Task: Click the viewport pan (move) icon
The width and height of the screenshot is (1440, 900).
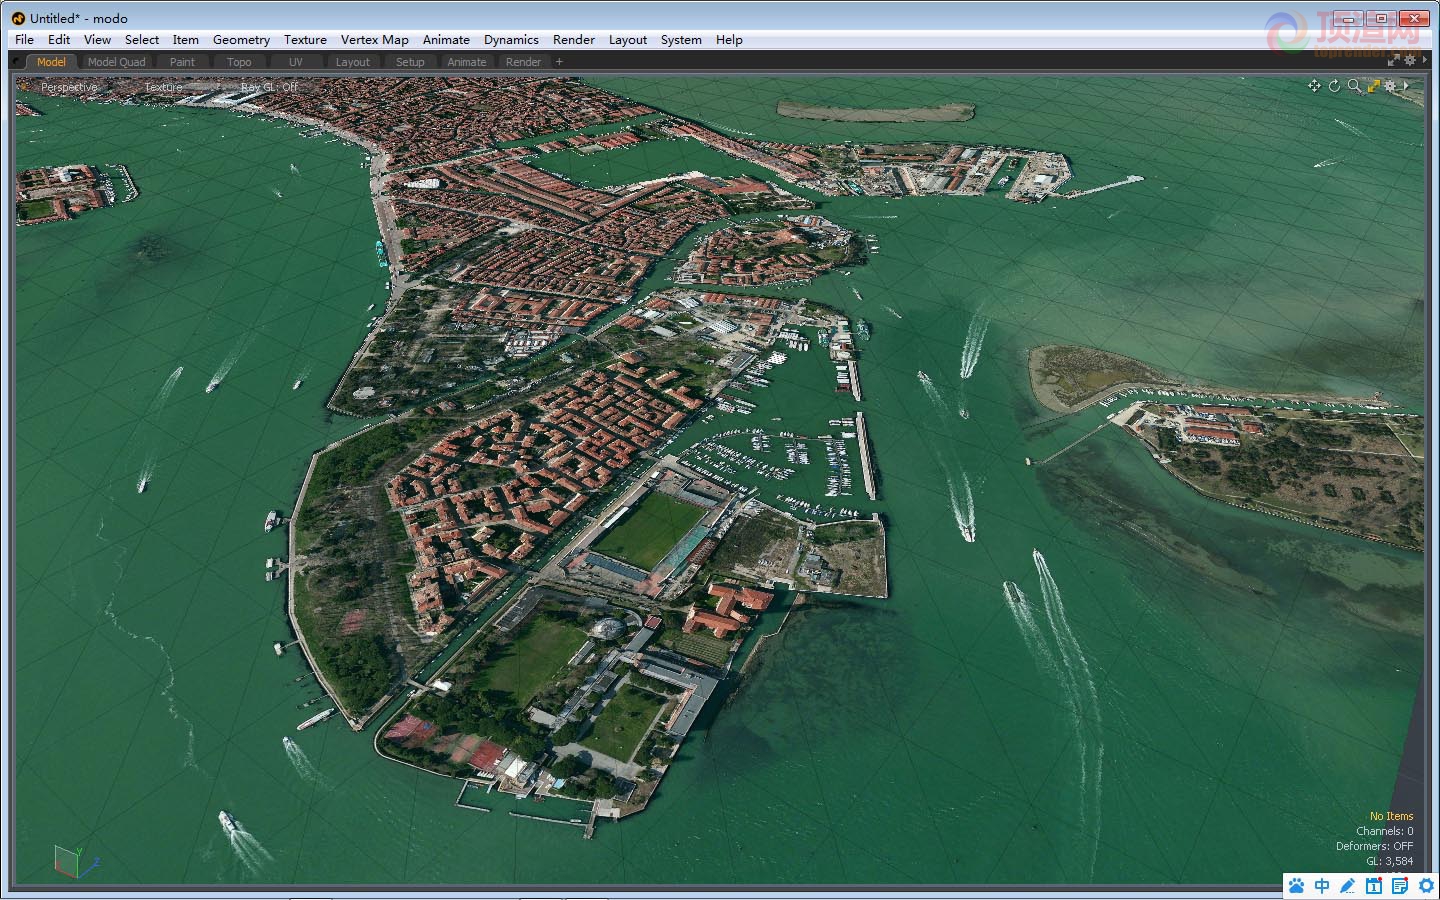Action: pos(1314,86)
